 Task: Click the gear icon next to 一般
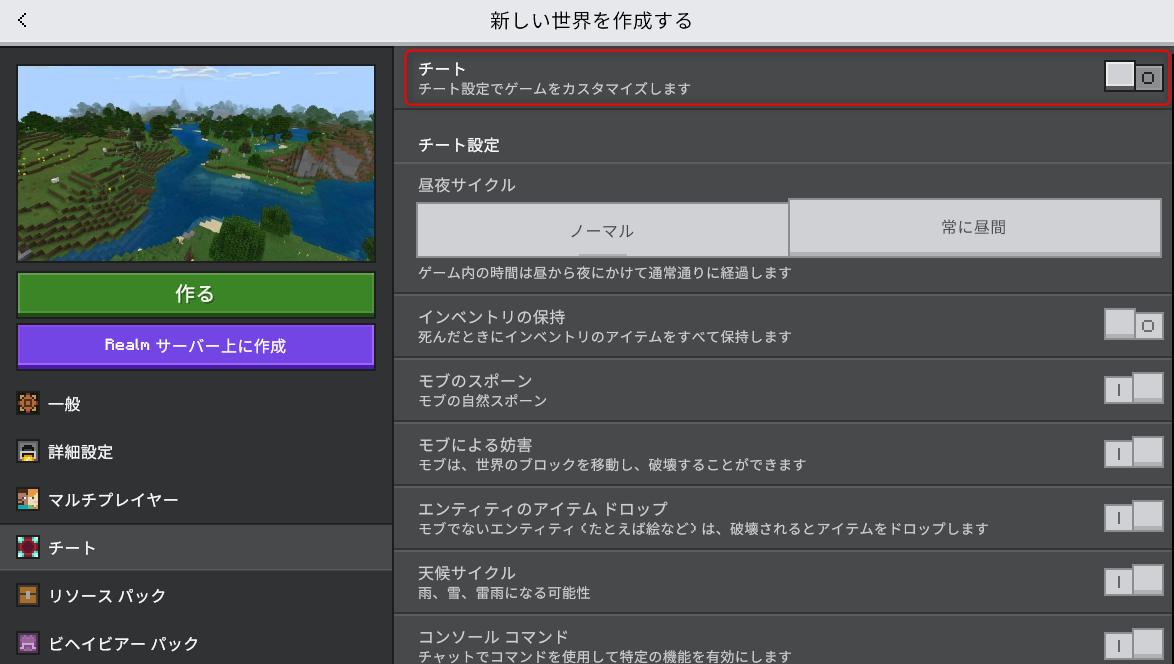click(x=28, y=403)
